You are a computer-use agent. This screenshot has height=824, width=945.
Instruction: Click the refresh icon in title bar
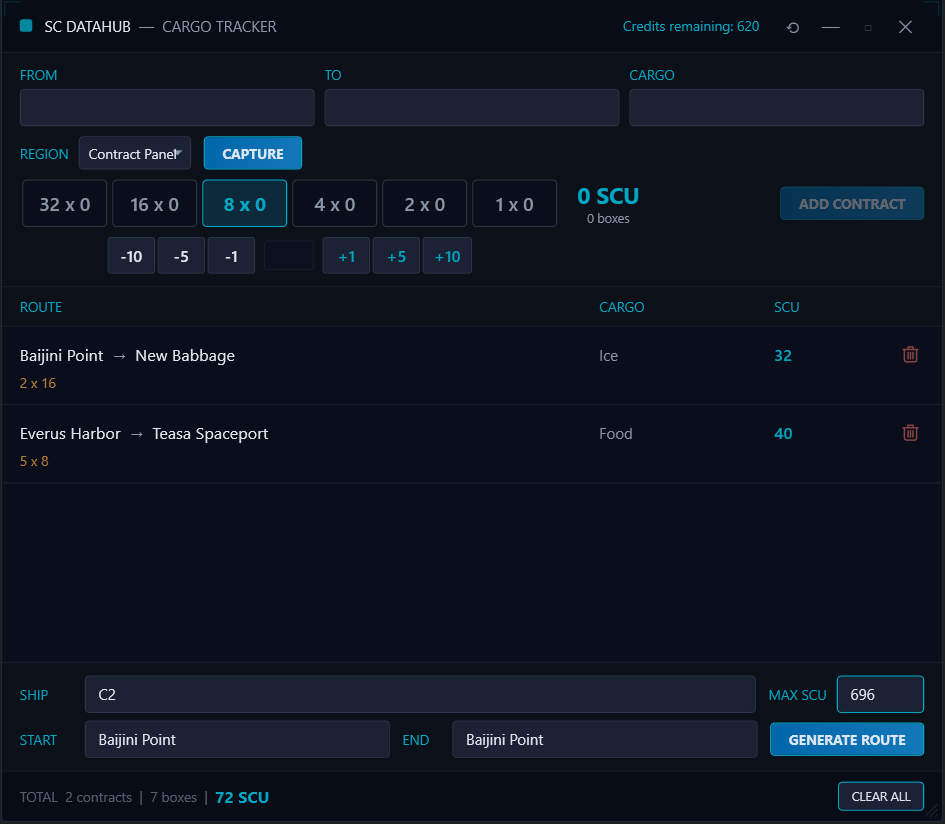coord(793,27)
